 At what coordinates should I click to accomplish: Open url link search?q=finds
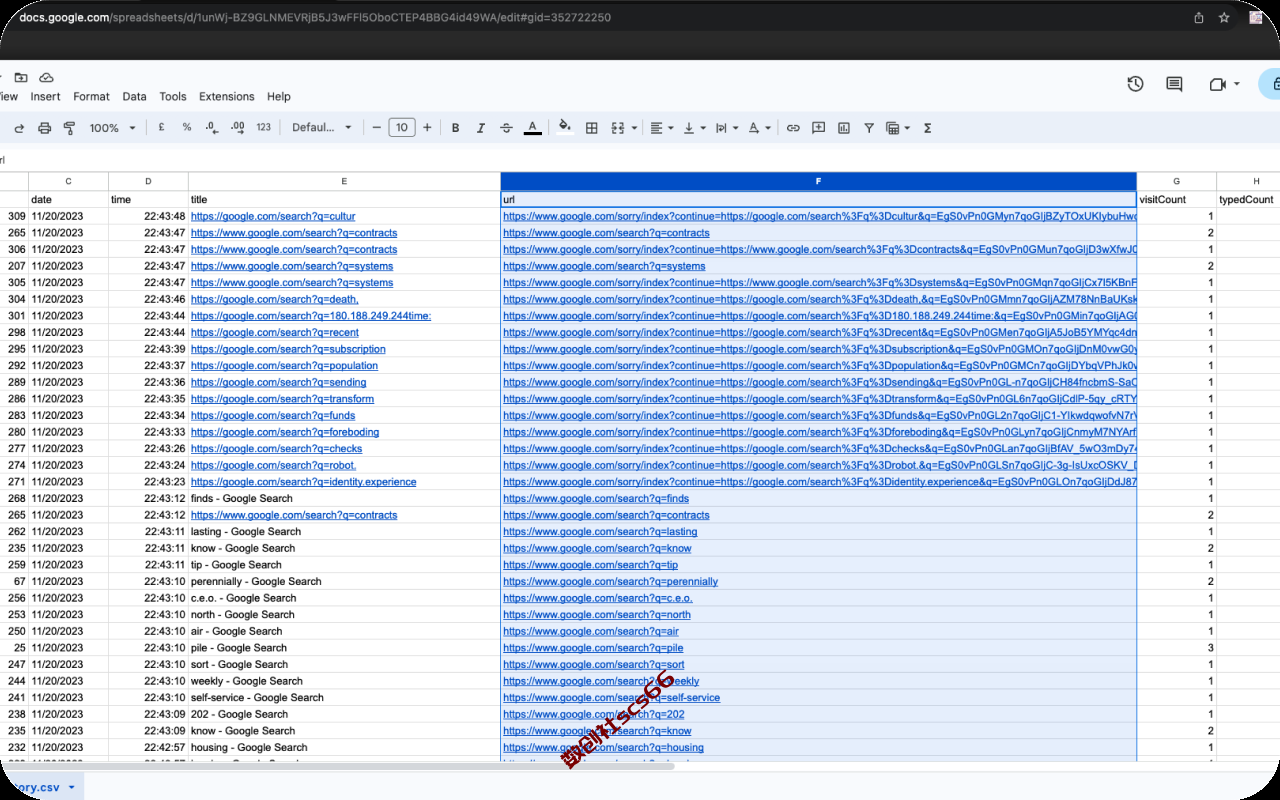pos(596,499)
